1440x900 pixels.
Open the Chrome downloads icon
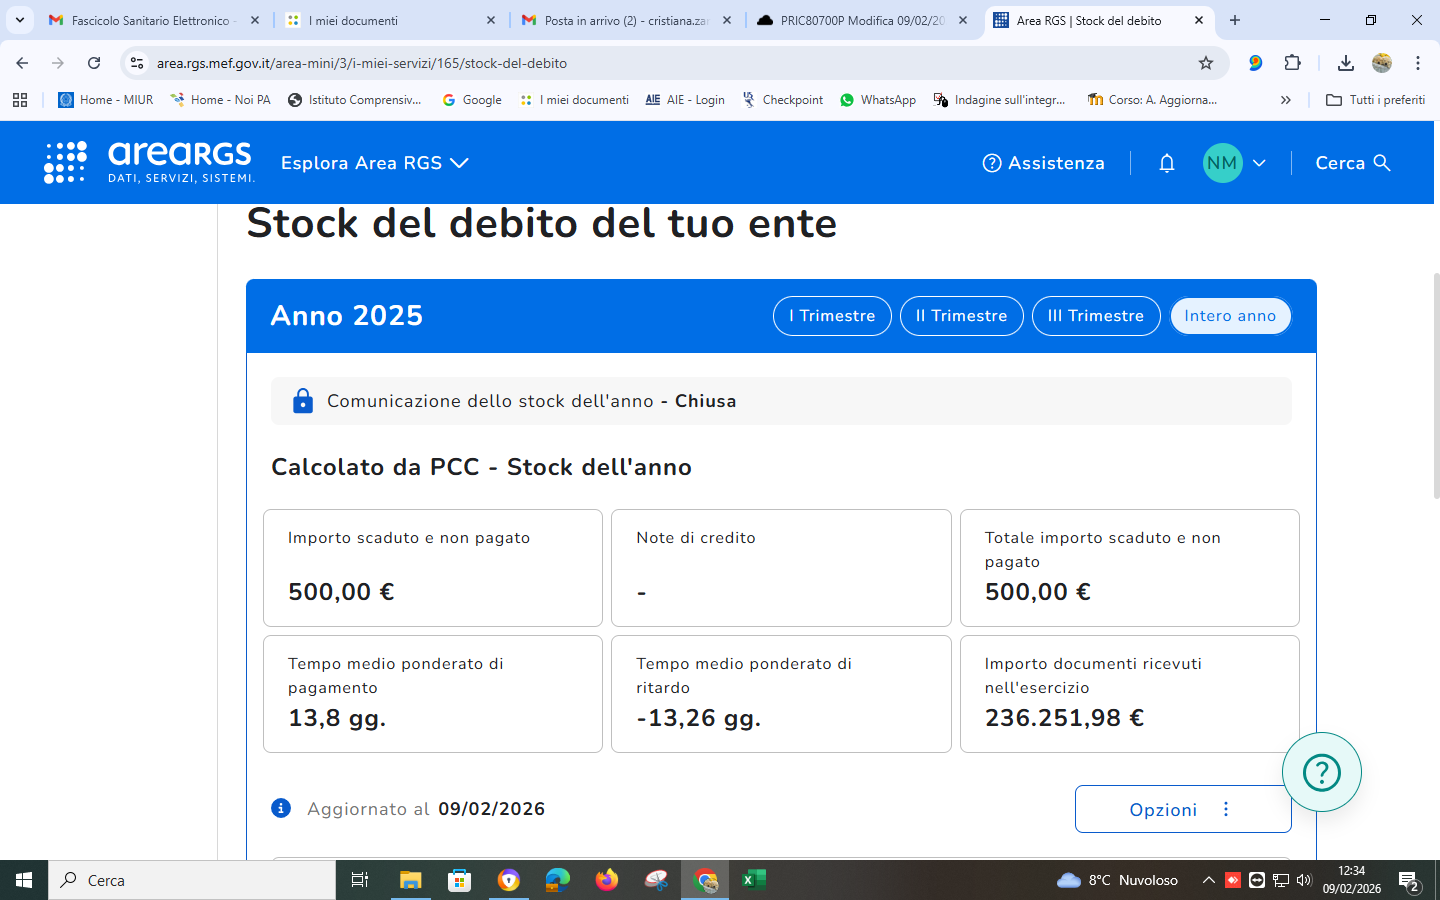tap(1345, 63)
